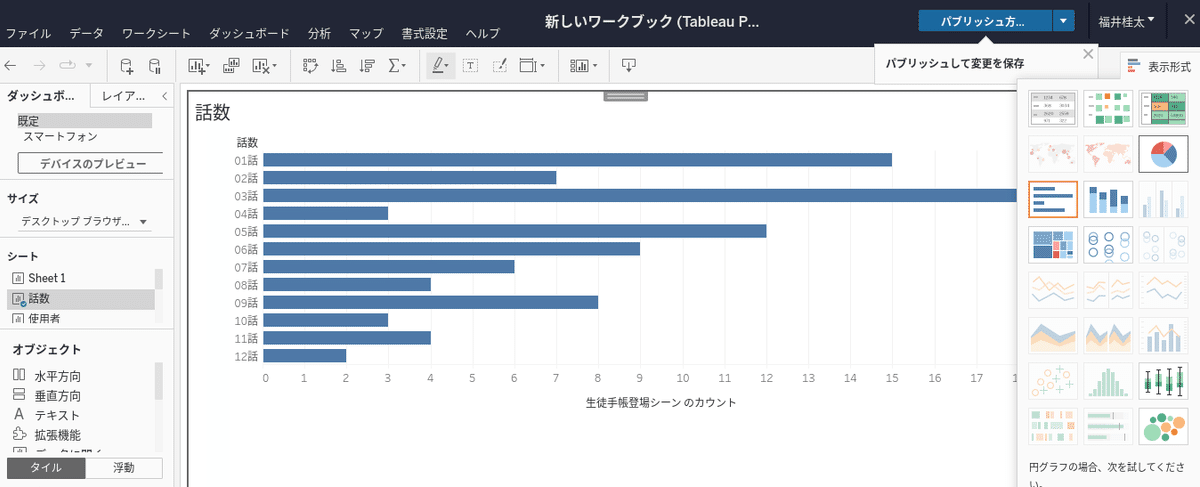Screen dimensions: 1200x487
Task: Click the duplicate sheet icon
Action: pyautogui.click(x=231, y=66)
